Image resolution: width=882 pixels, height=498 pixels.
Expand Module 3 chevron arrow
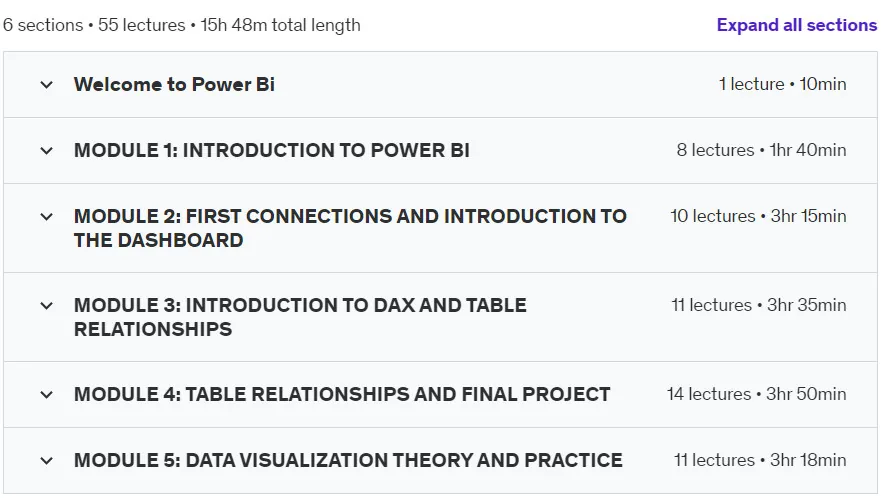tap(47, 306)
